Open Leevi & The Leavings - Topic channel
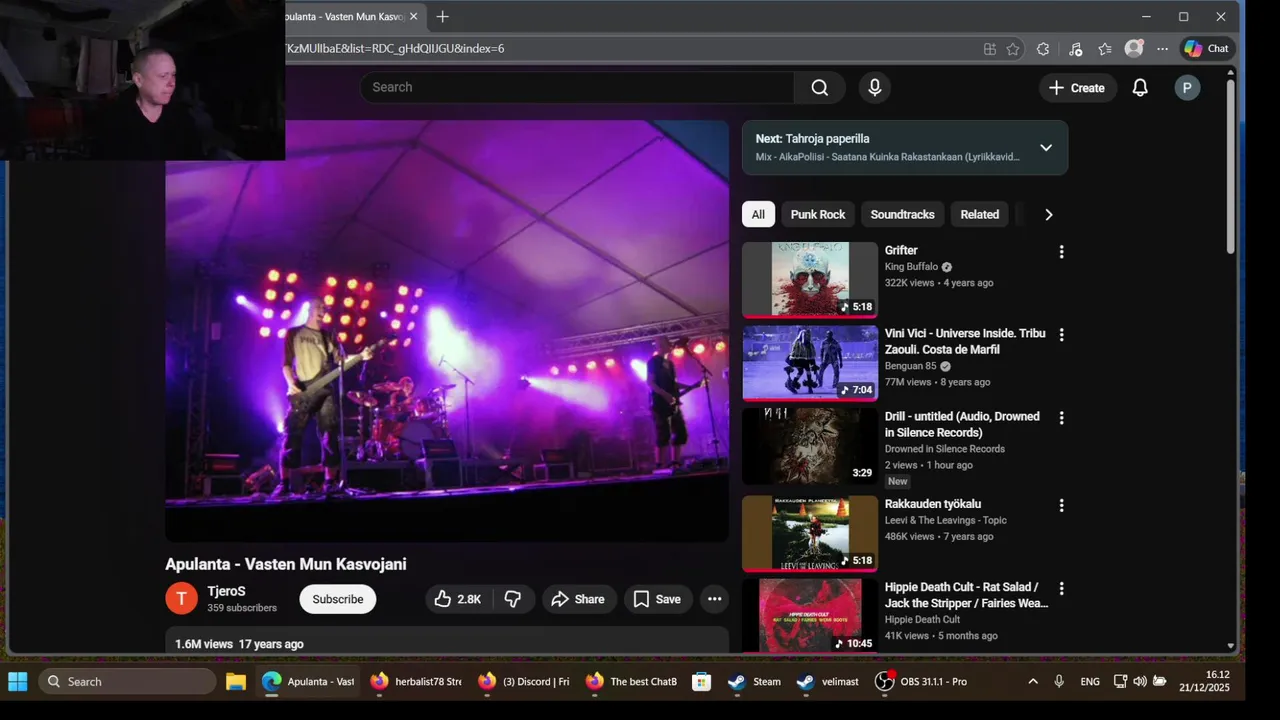The image size is (1280, 720). [946, 520]
